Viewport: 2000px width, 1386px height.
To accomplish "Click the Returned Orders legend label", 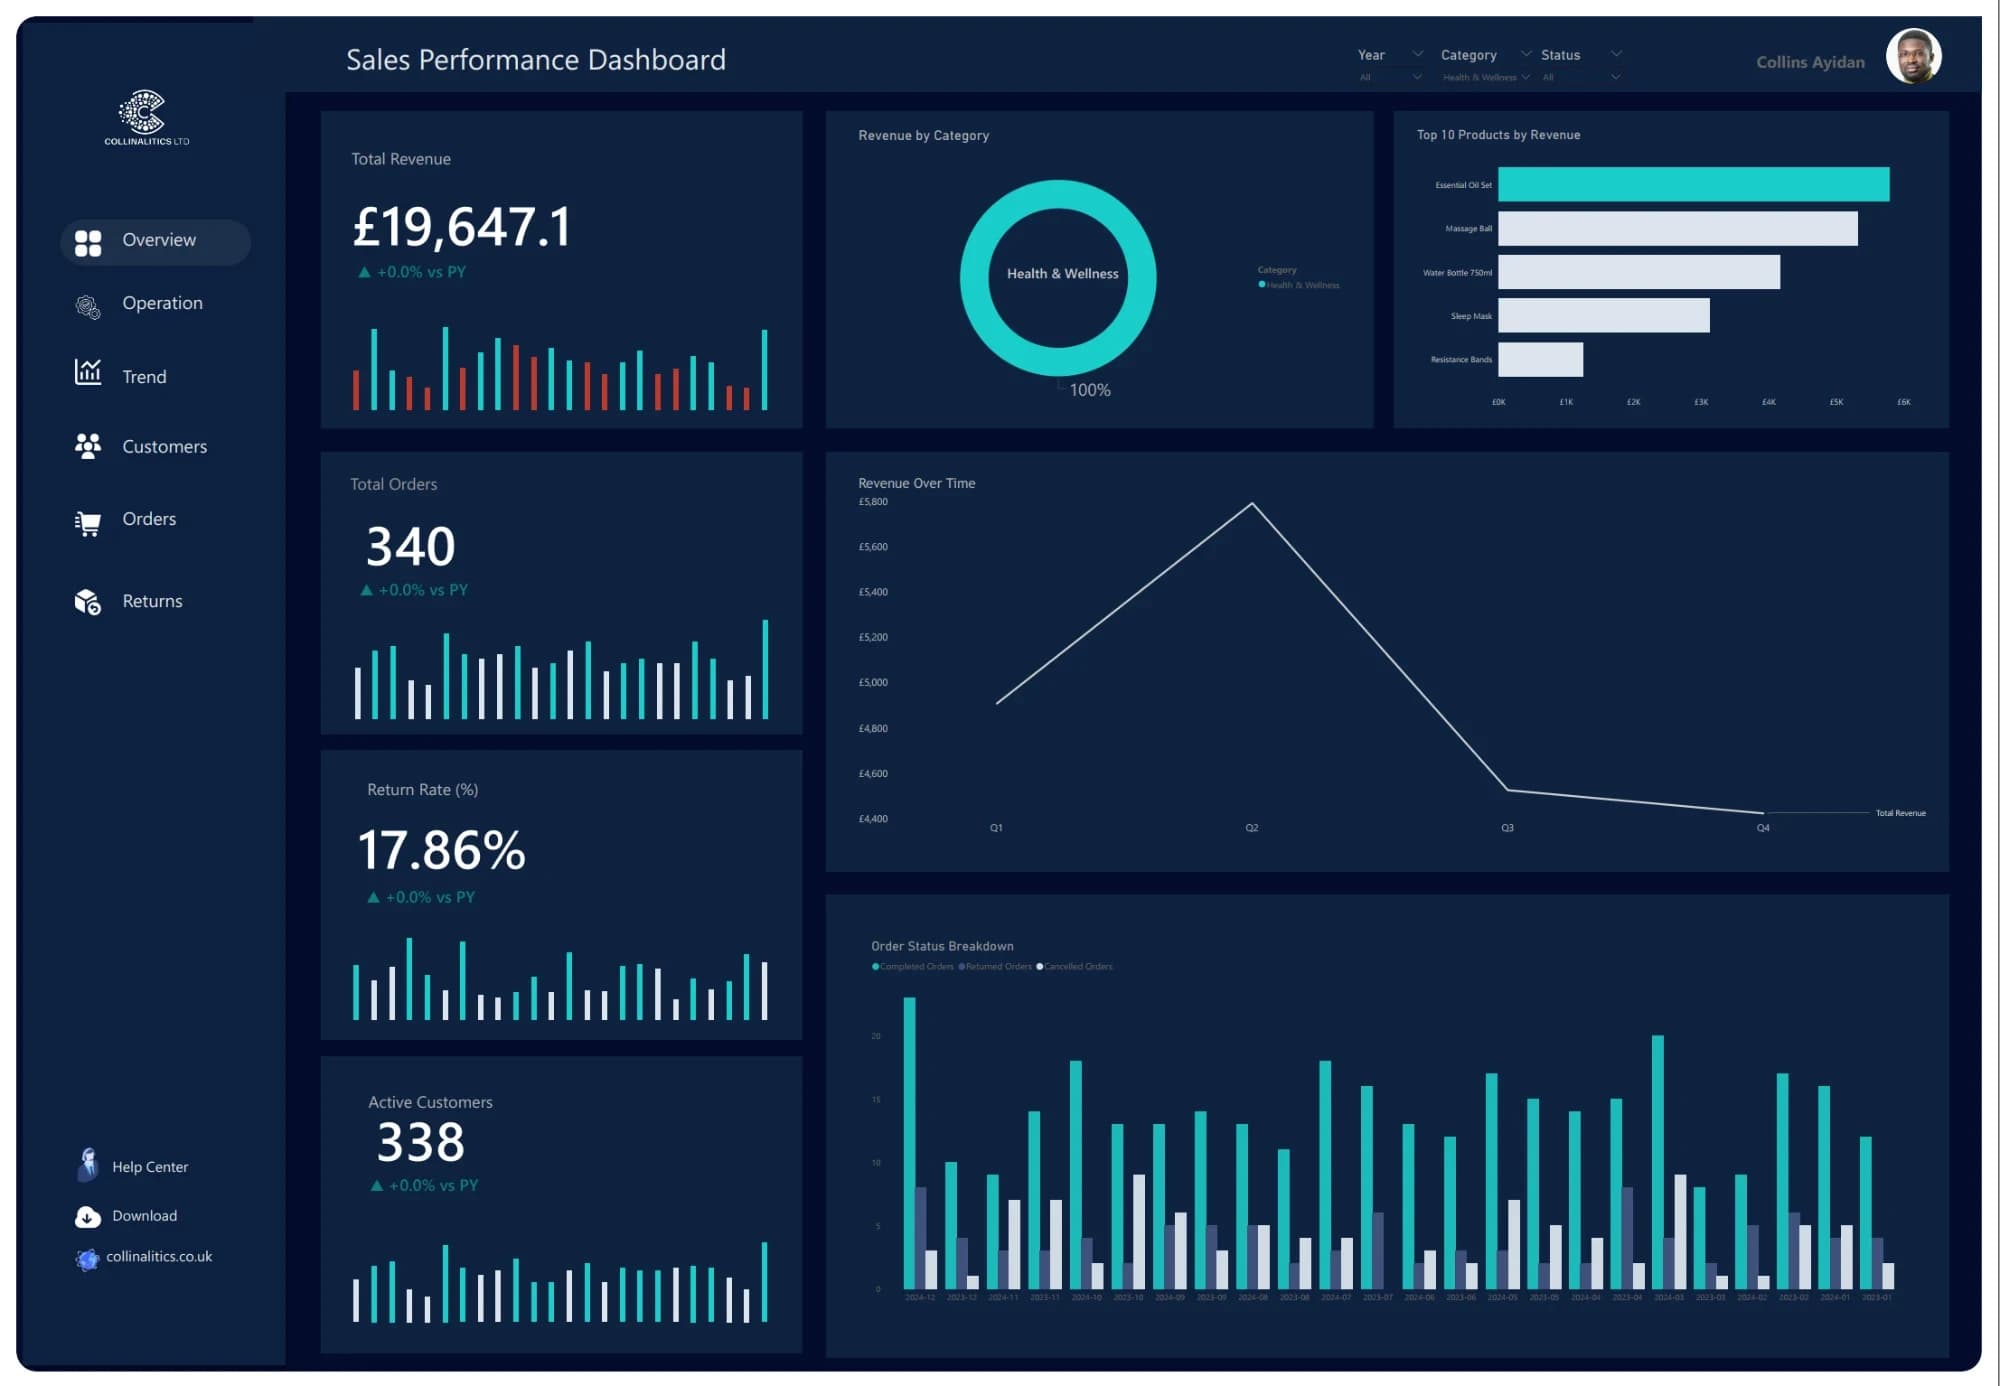I will point(998,967).
